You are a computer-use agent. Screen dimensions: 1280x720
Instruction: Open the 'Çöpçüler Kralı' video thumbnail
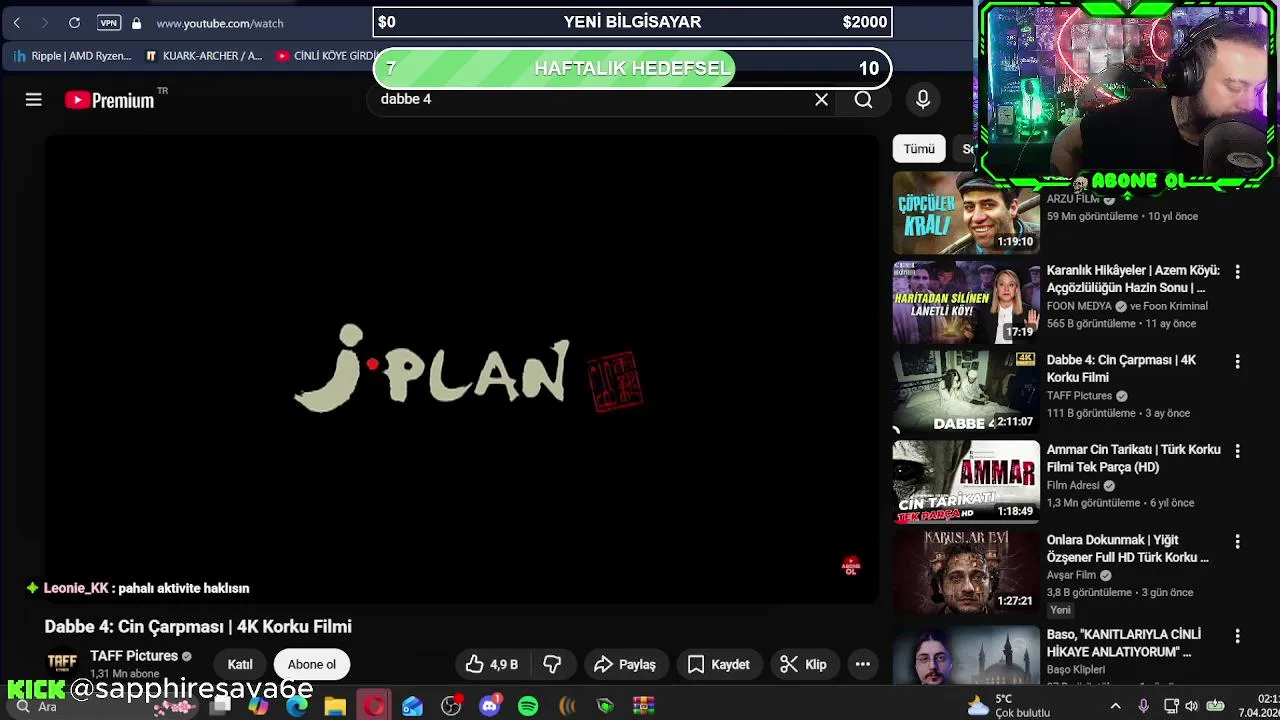(x=966, y=212)
